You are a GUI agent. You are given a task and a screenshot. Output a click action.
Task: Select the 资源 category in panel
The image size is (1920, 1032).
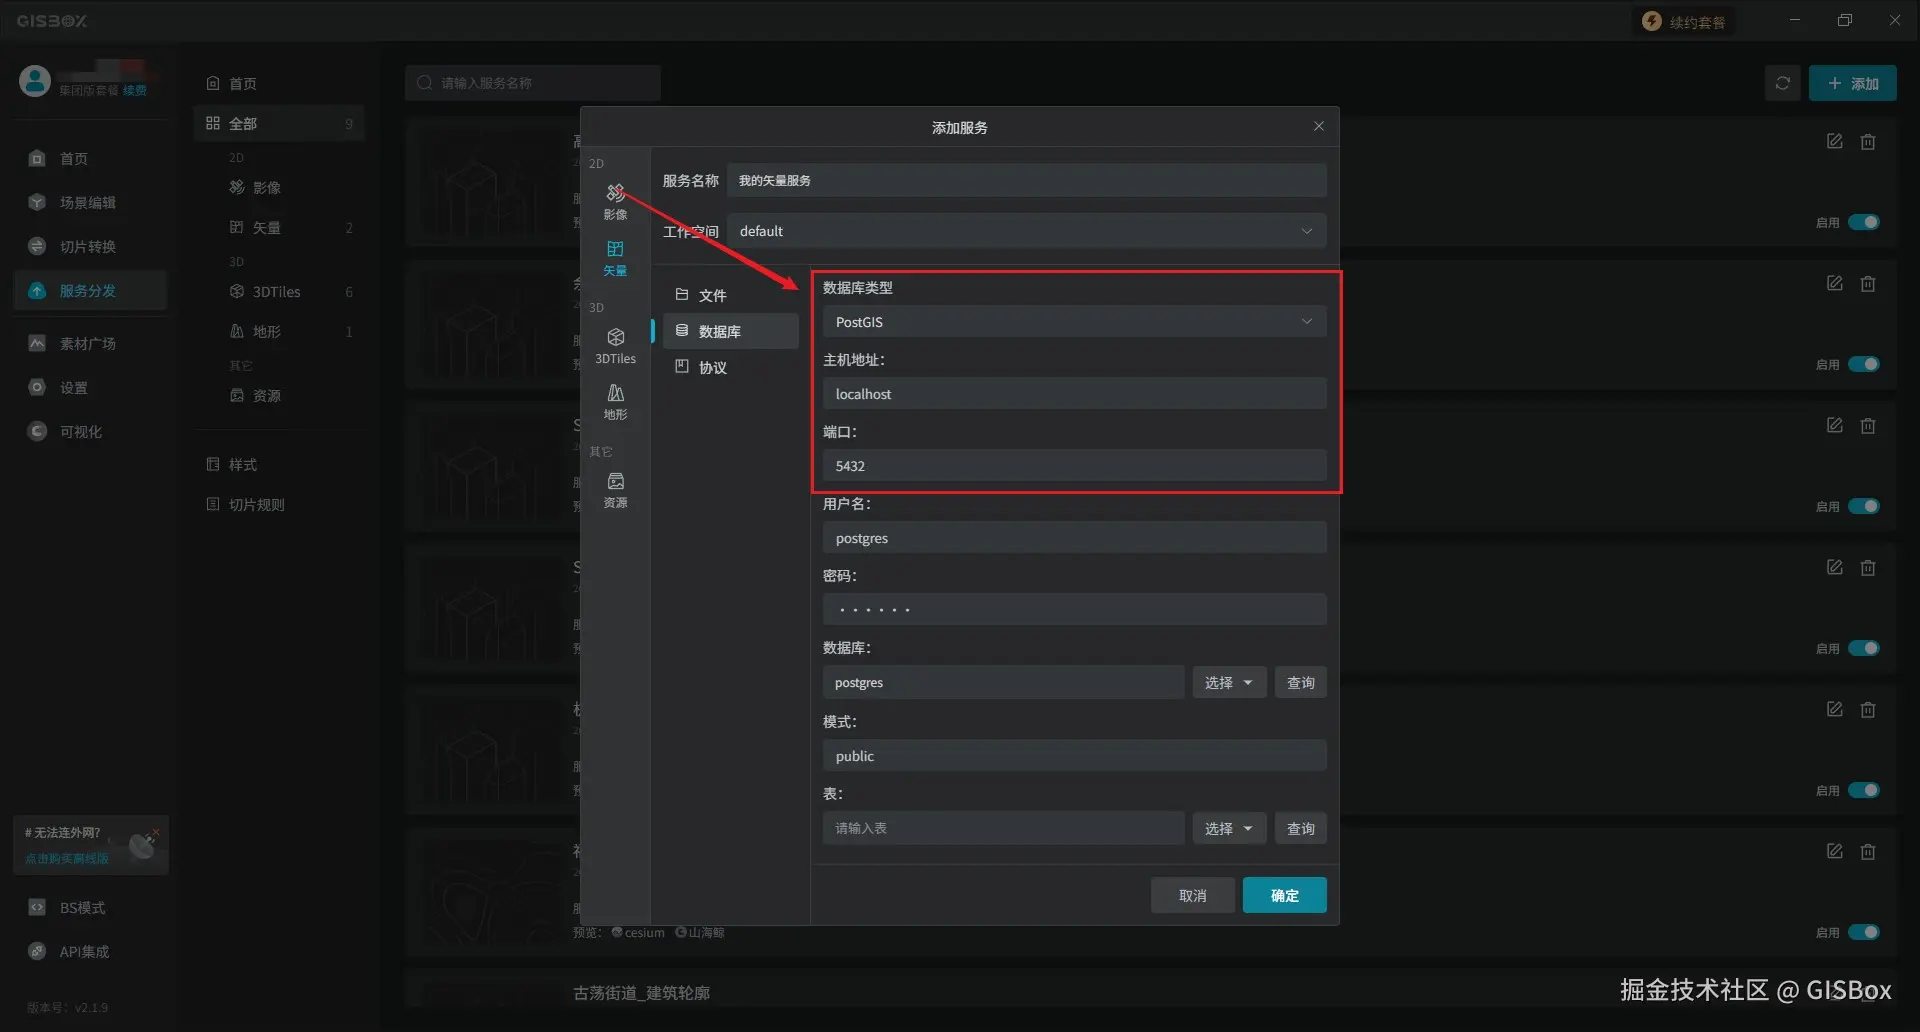[279, 395]
